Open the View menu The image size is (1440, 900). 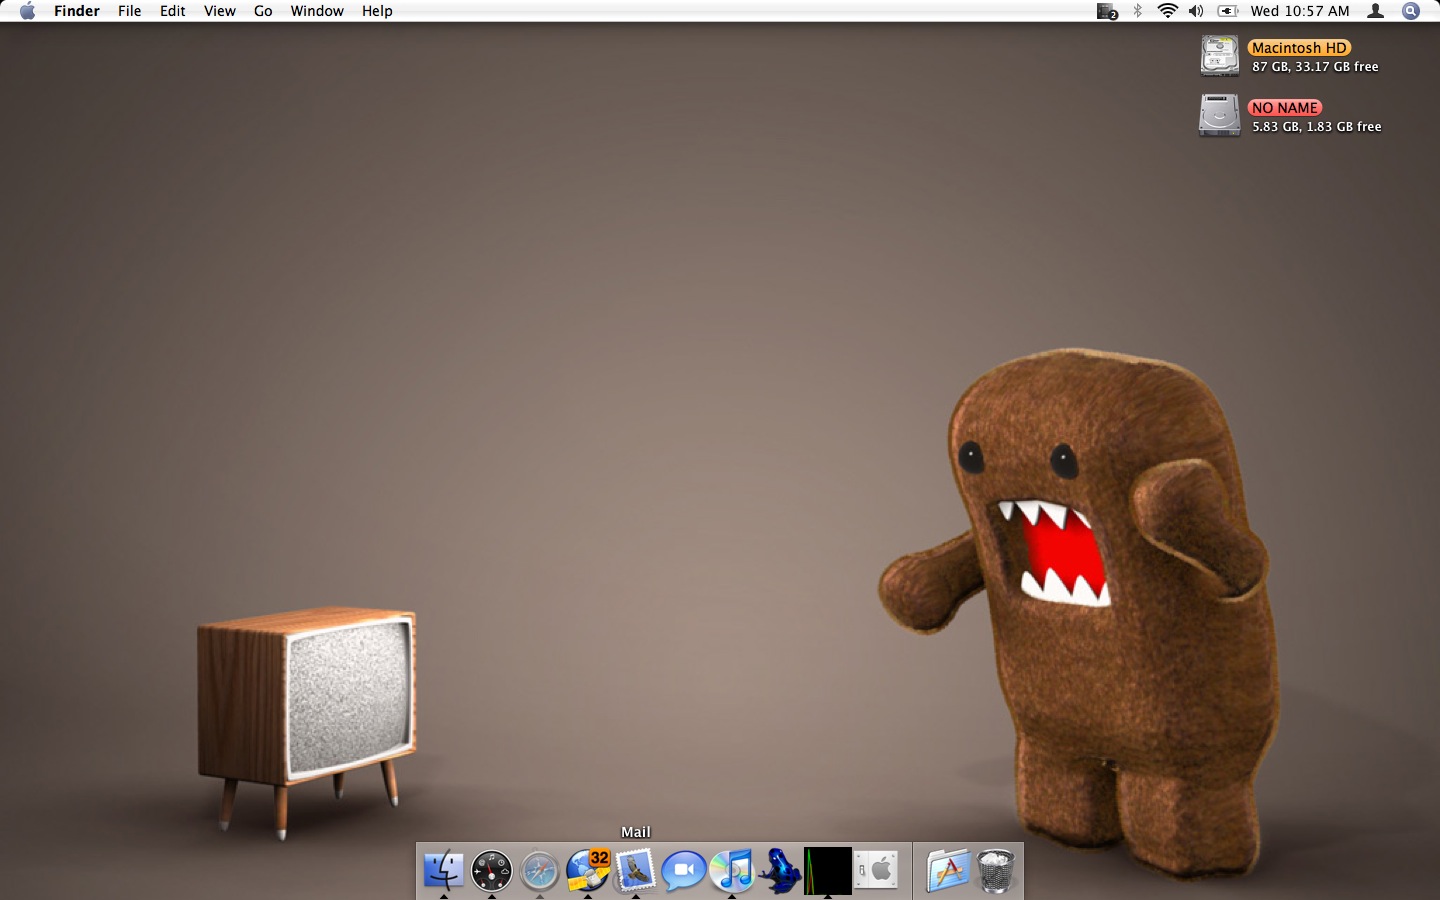[219, 11]
